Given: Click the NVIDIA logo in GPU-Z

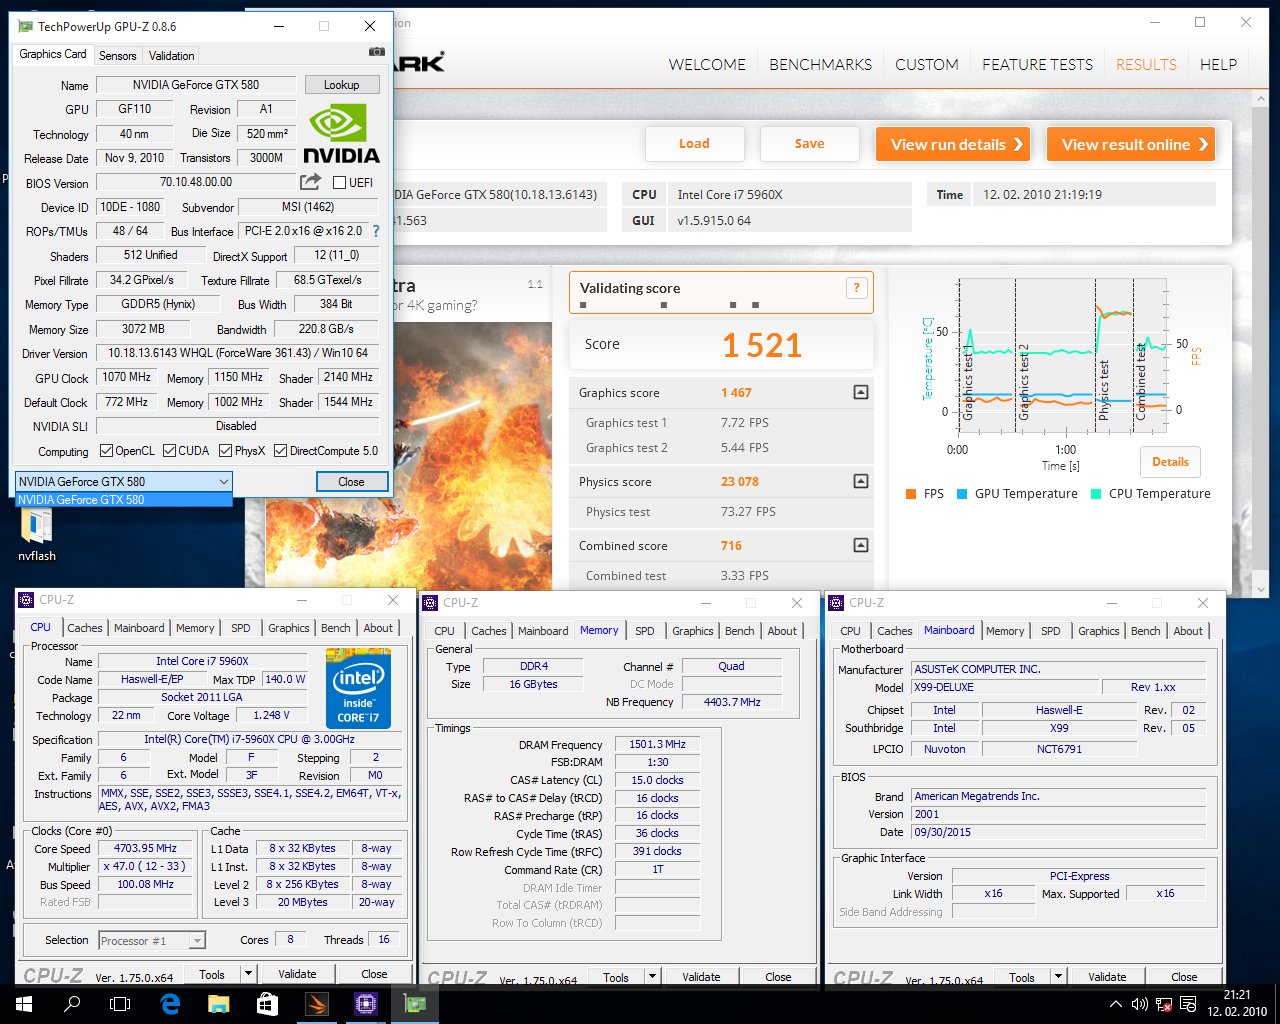Looking at the screenshot, I should 340,134.
